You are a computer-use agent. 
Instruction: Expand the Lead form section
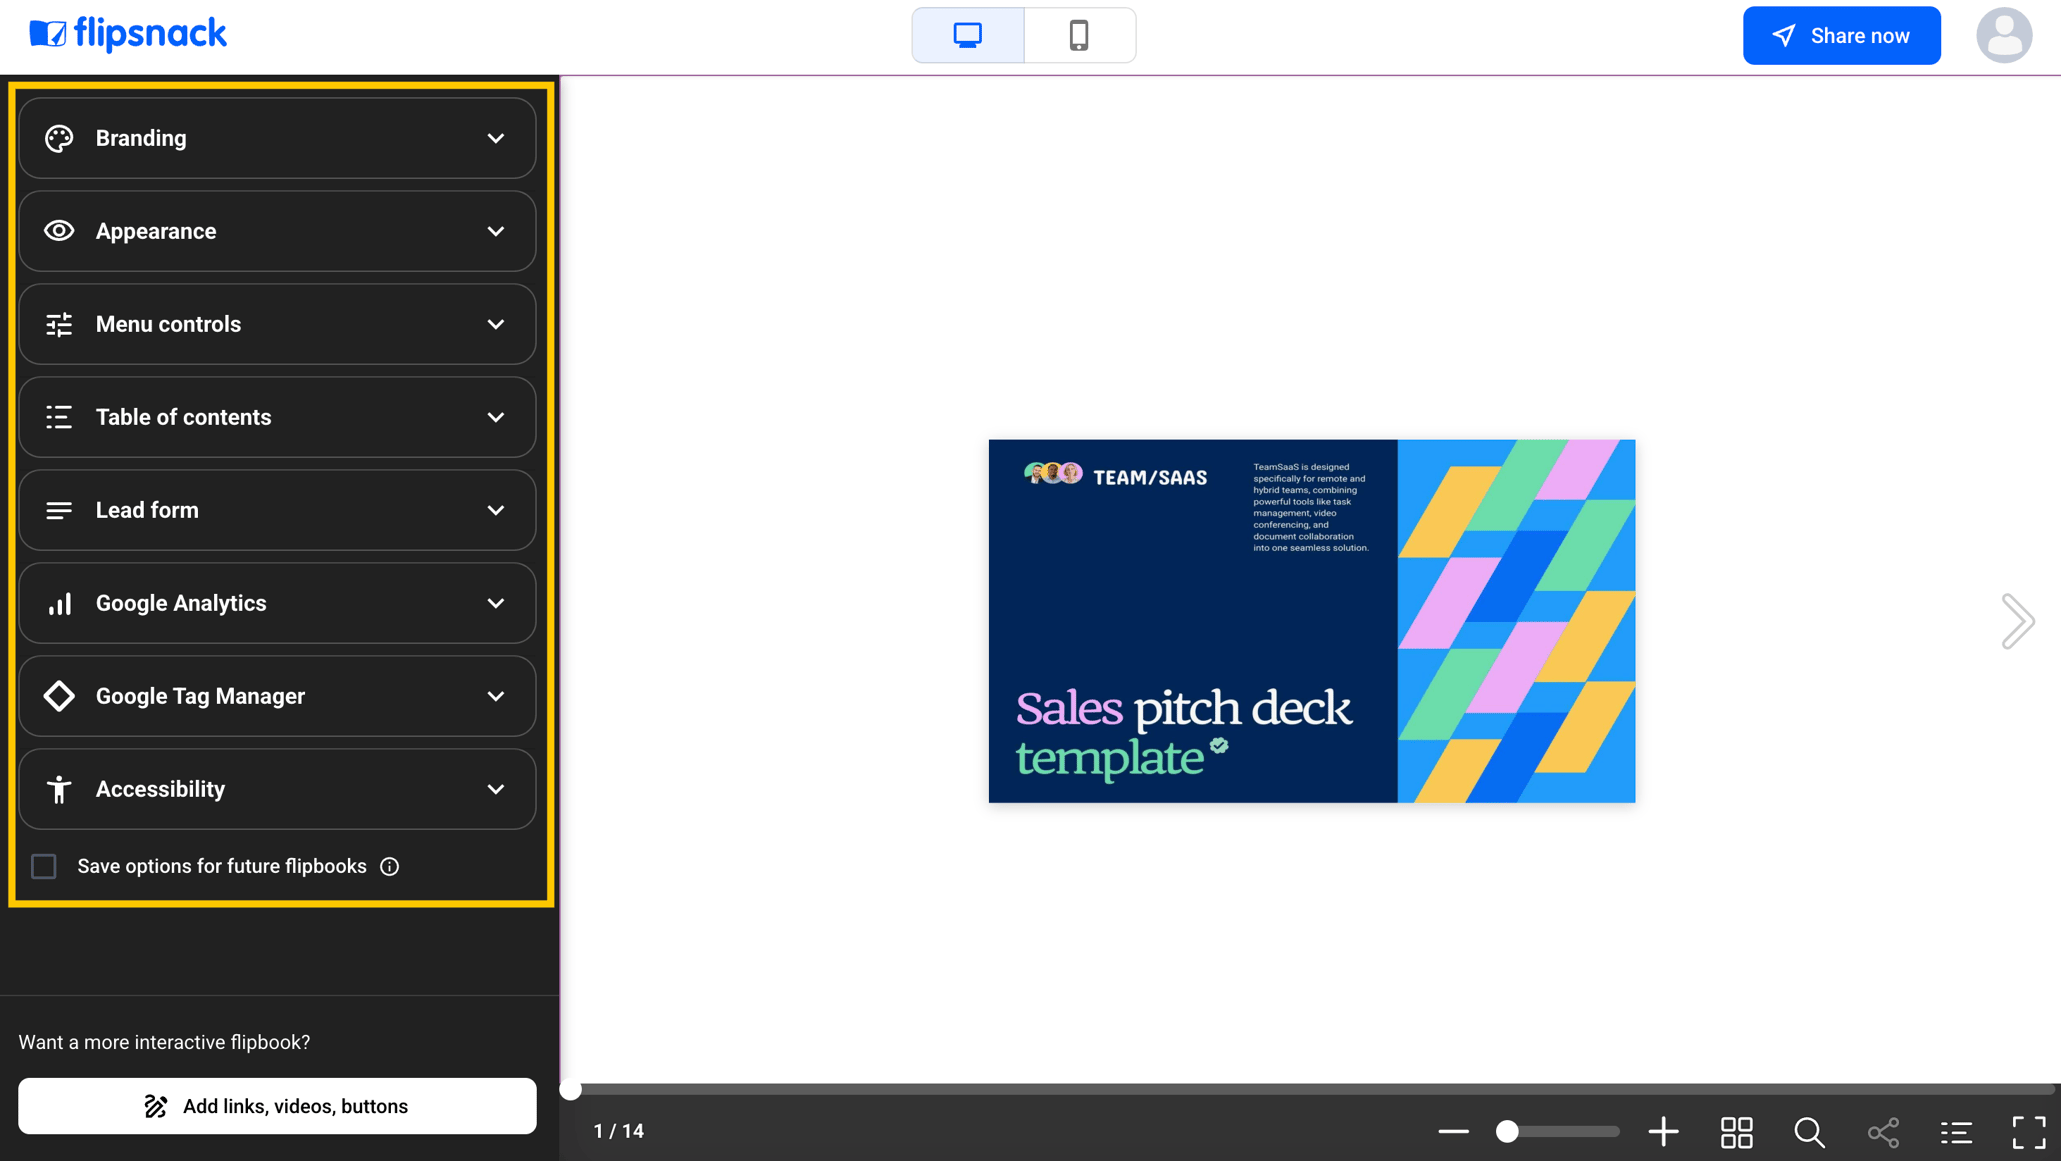(x=277, y=510)
